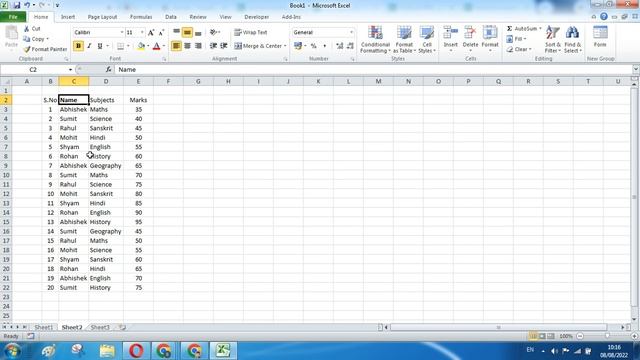The height and width of the screenshot is (360, 640).
Task: Open Sort & Filter menu
Action: click(x=553, y=39)
